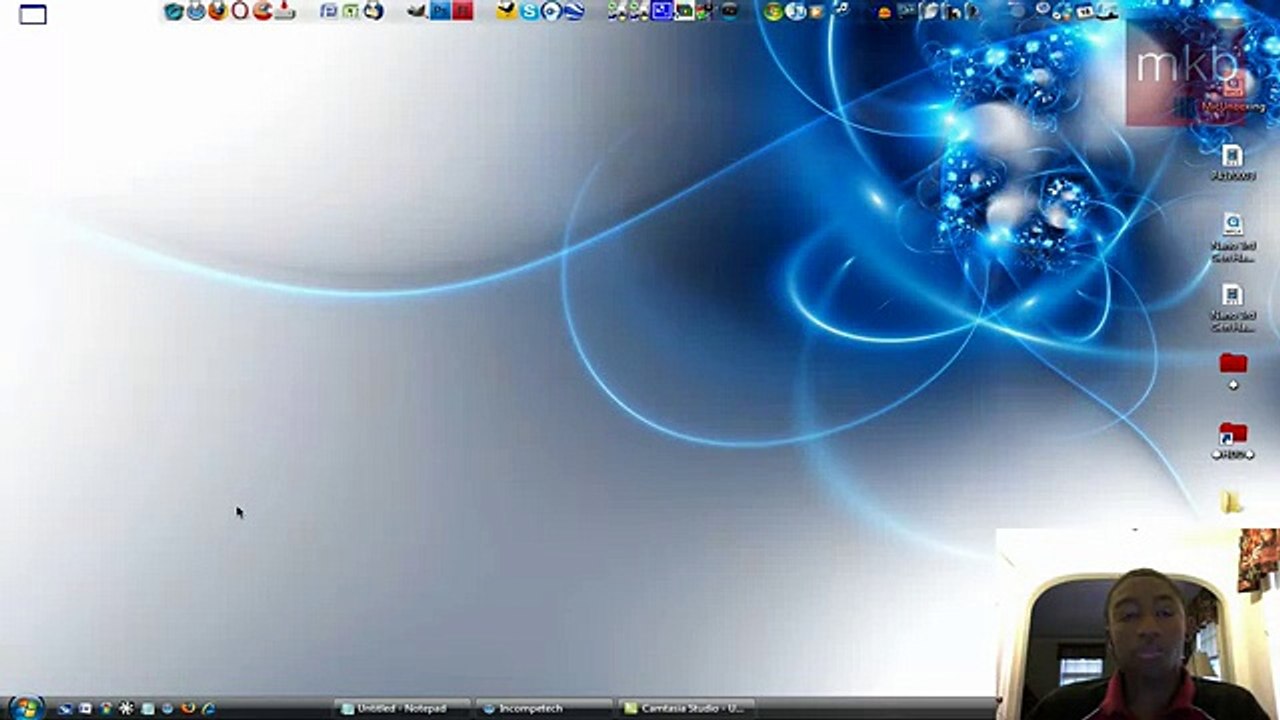Open the red folder shortcut desktop icon
Screen dimensions: 1280x720
[x=1233, y=434]
